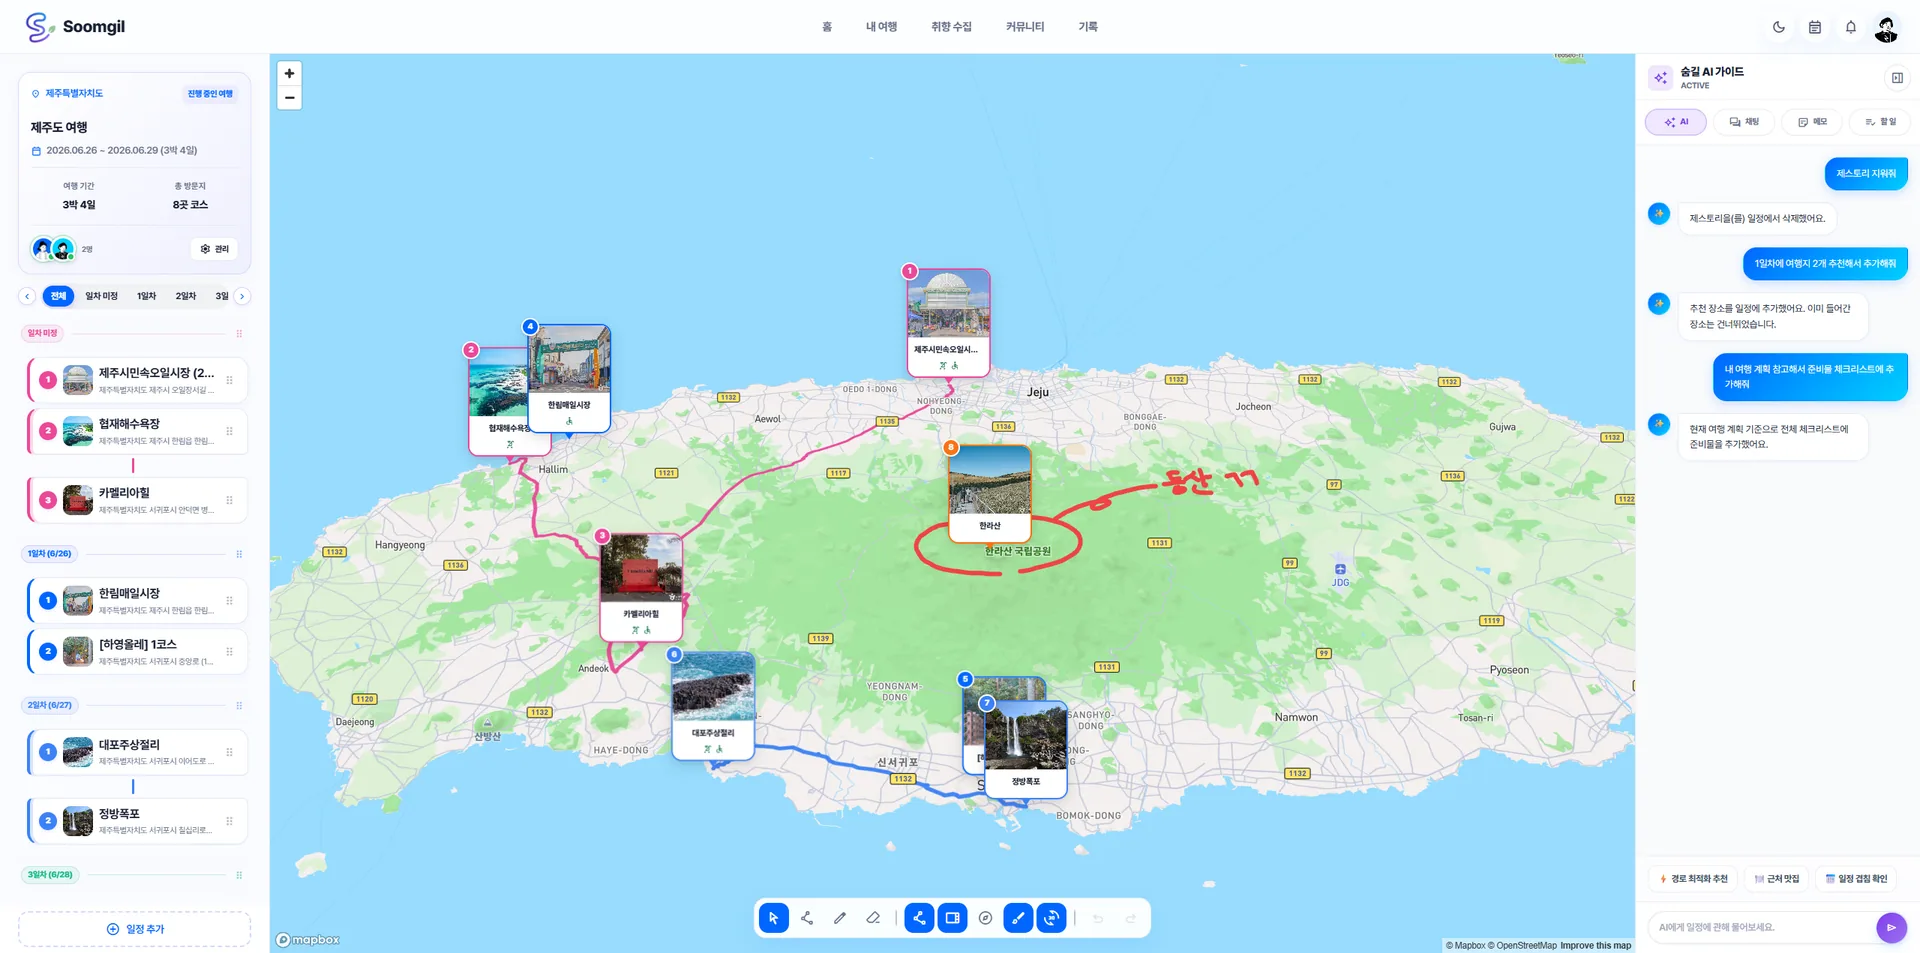Open notifications bell icon

point(1851,27)
